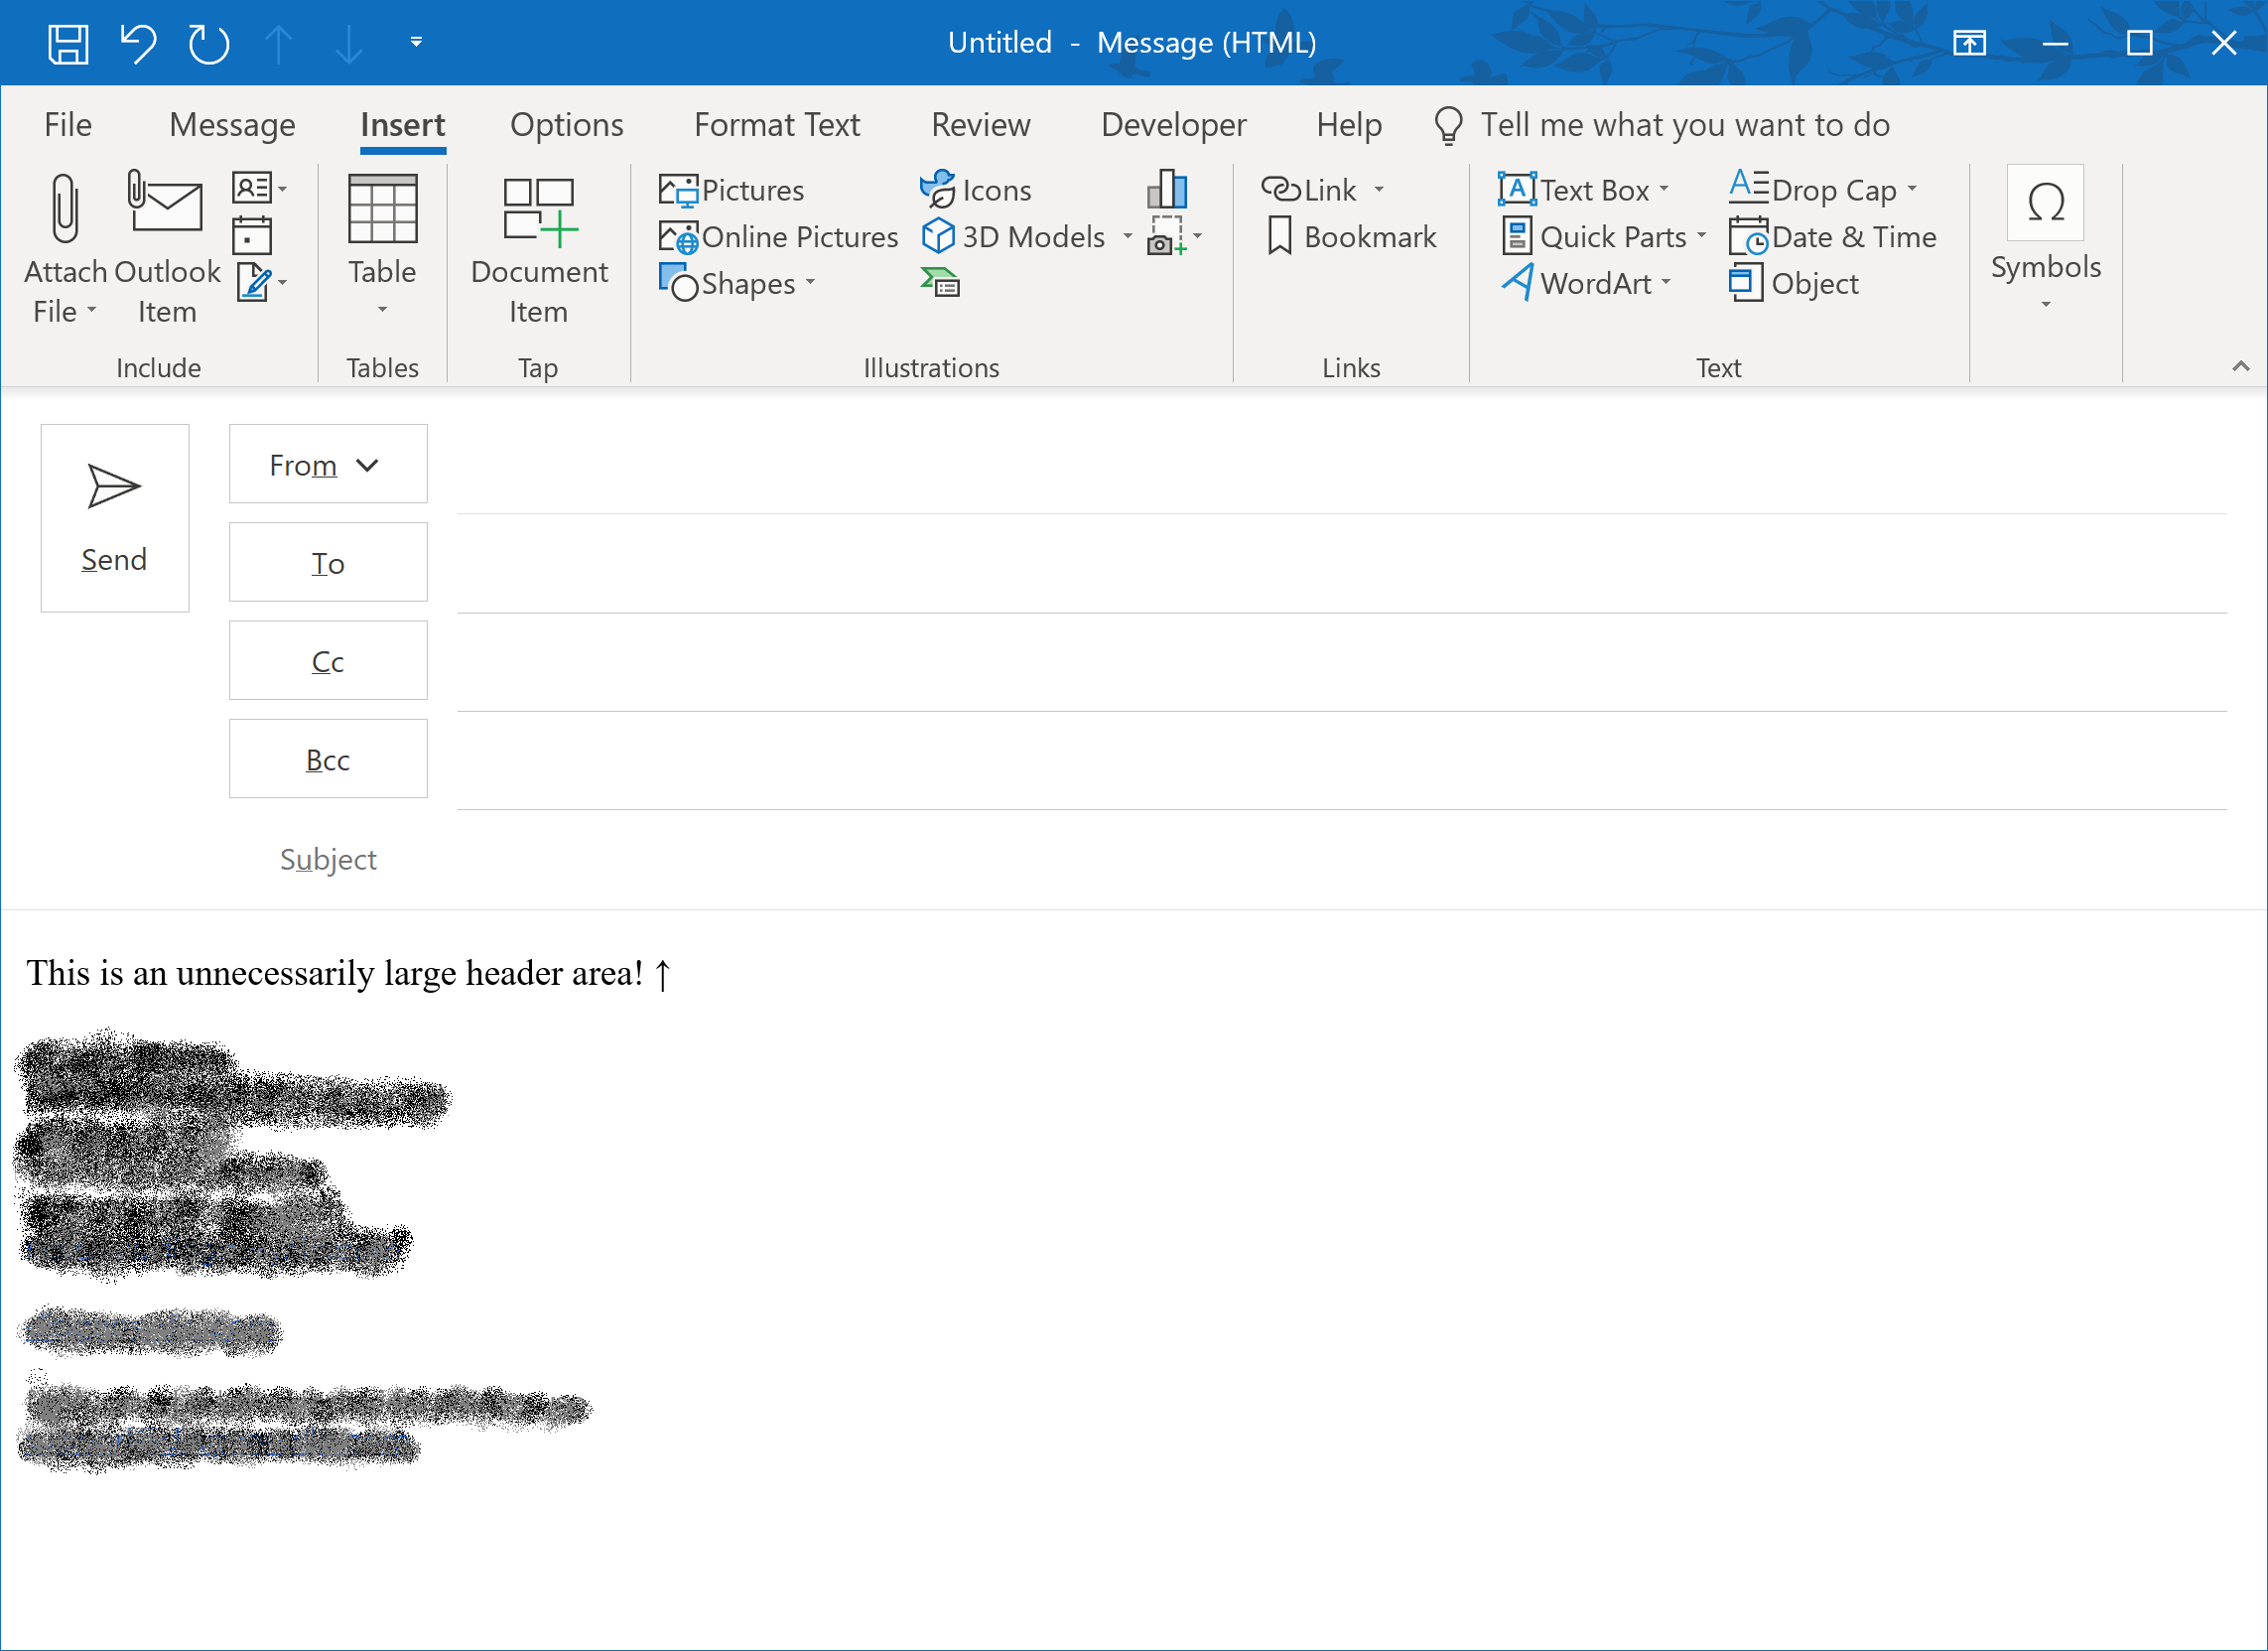The height and width of the screenshot is (1651, 2268).
Task: Collapse the ribbon with the chevron
Action: (2239, 366)
